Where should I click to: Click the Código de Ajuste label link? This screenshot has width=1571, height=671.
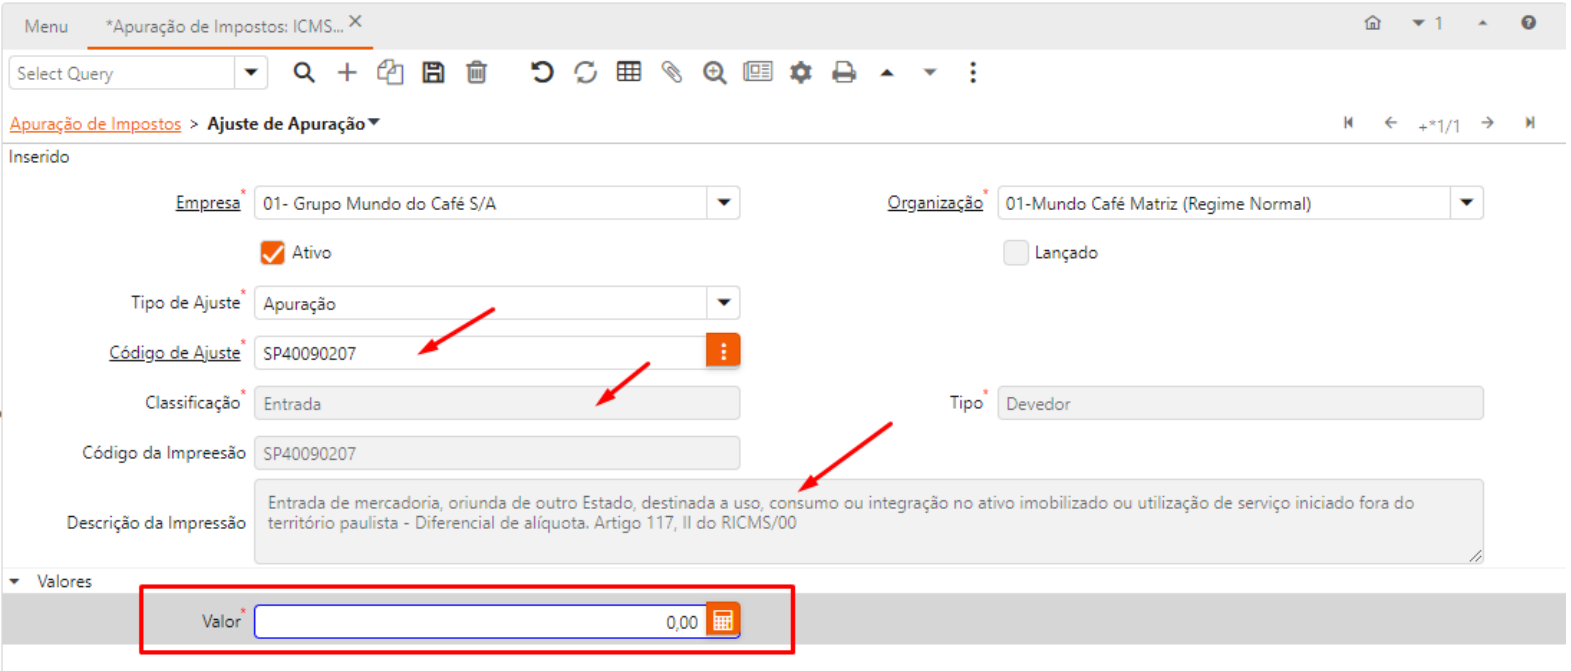[x=175, y=352]
